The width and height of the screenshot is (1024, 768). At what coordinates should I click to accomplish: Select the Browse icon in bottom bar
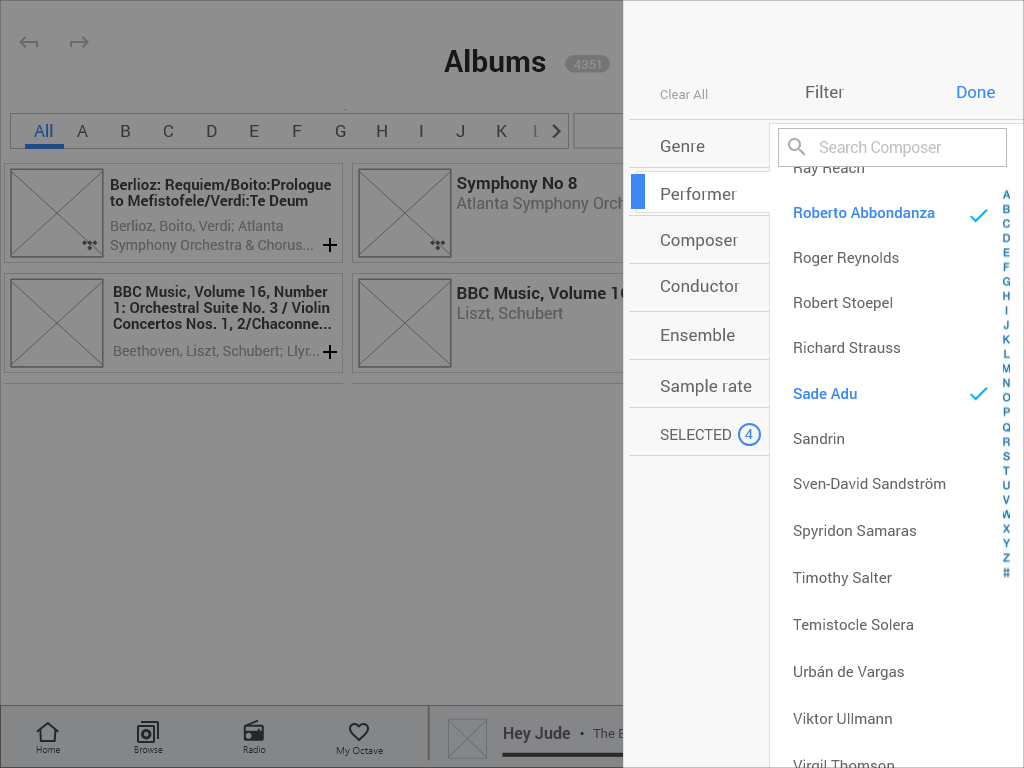[148, 735]
